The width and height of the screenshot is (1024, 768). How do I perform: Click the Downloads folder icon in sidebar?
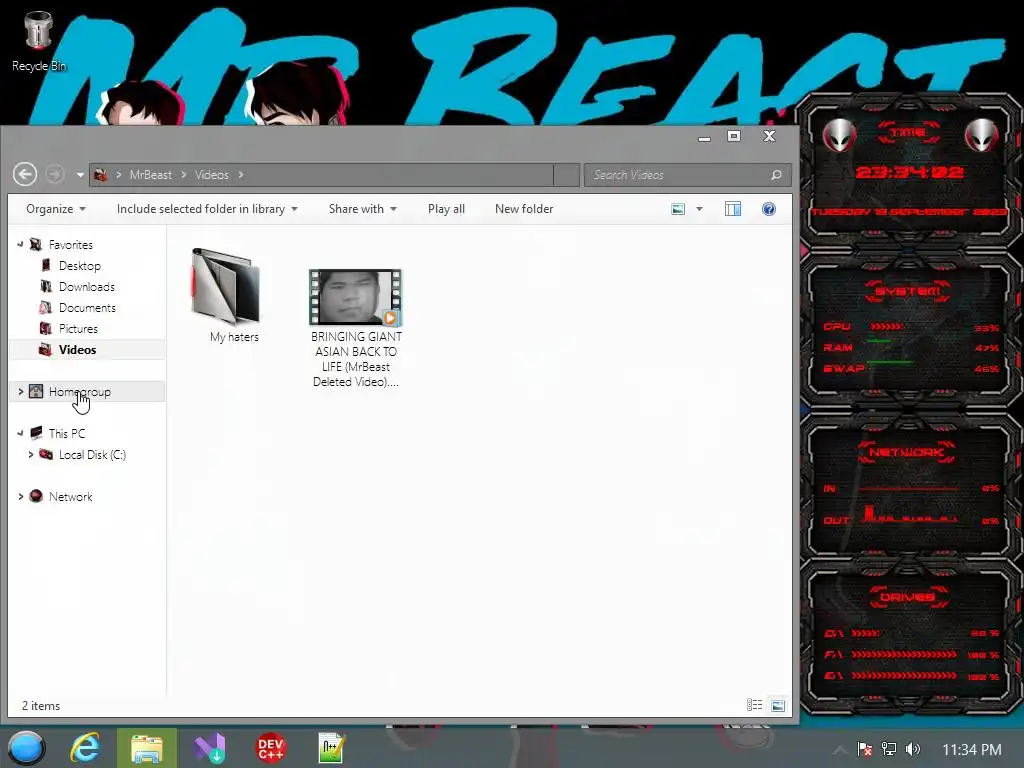point(46,287)
